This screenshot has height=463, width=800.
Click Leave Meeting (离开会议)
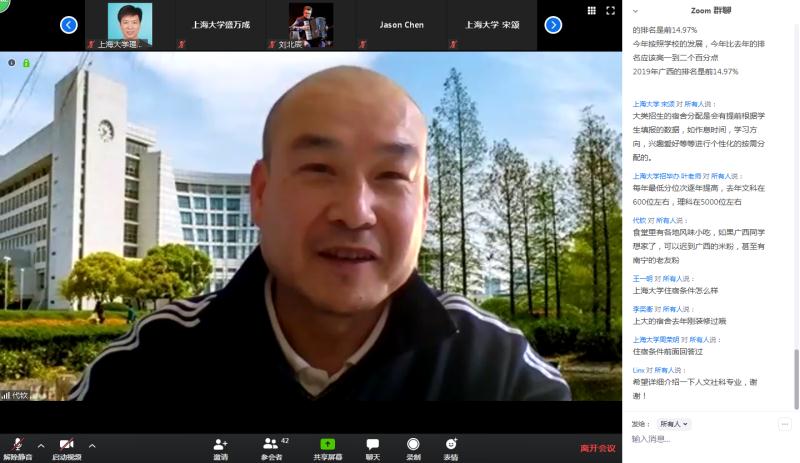[x=598, y=448]
